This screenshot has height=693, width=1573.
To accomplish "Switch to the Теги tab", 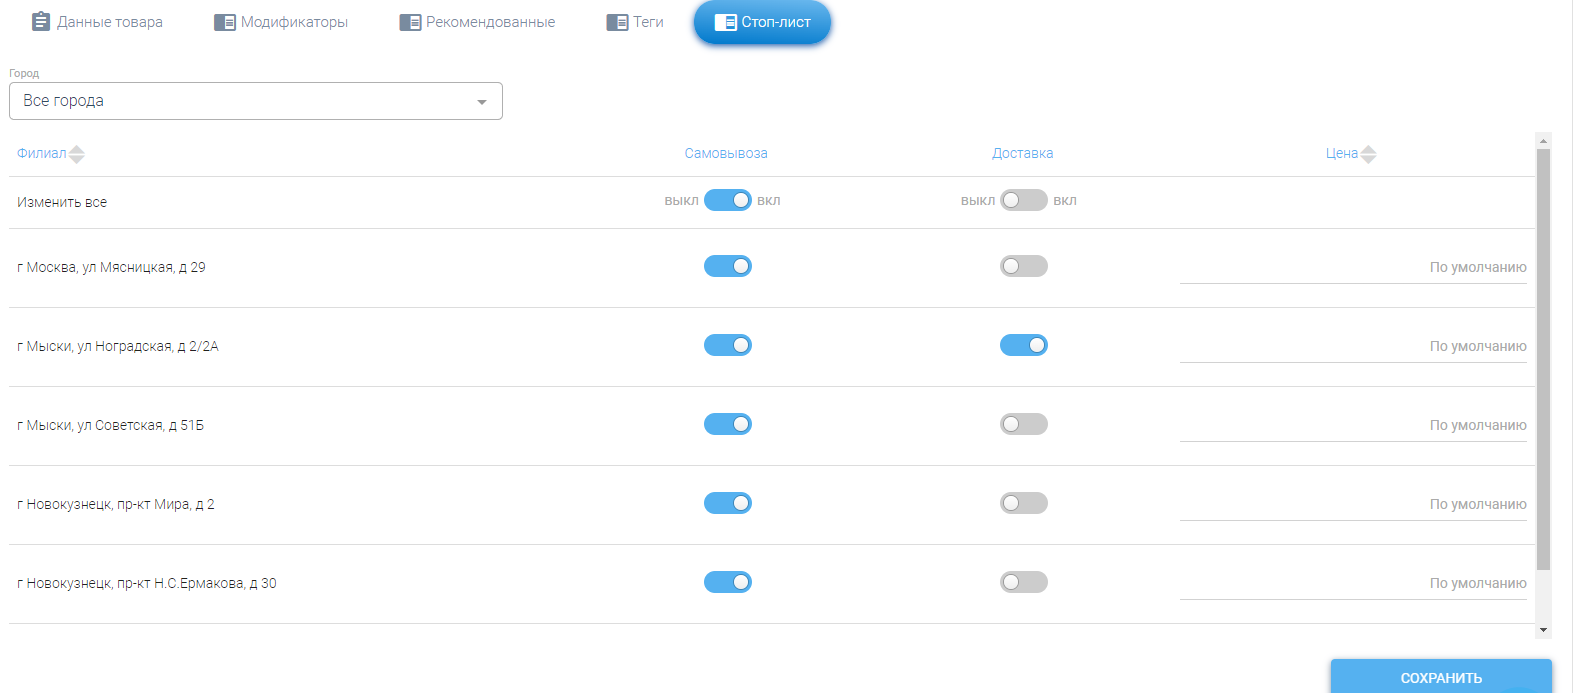I will coord(647,22).
